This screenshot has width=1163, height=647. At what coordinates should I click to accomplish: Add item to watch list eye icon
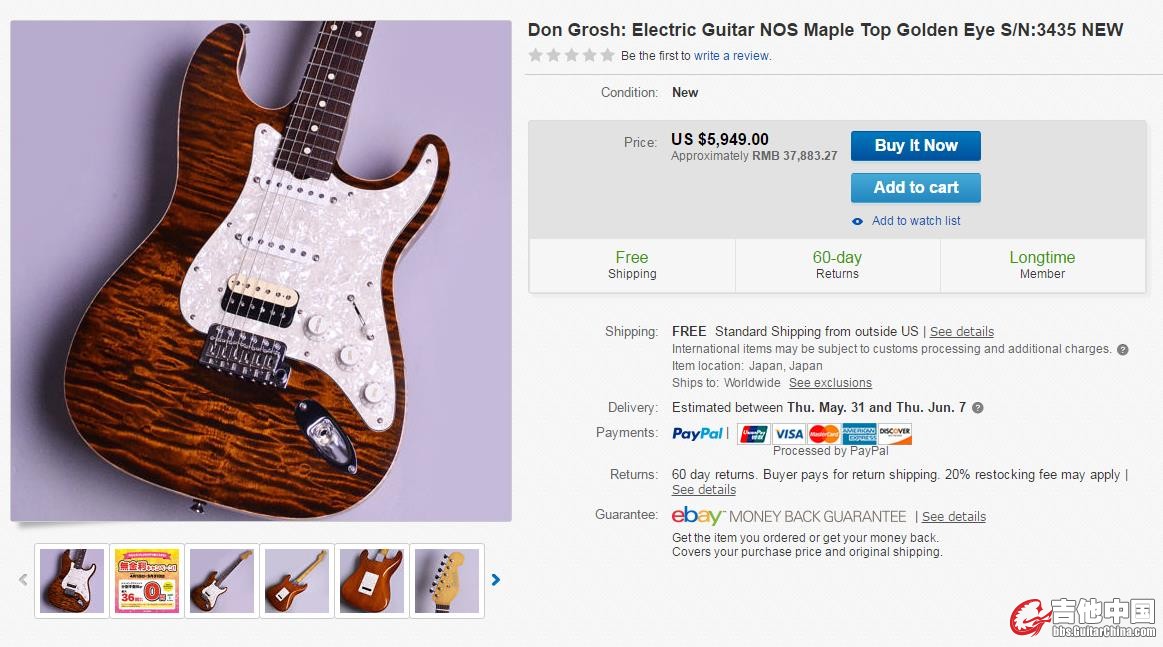click(x=857, y=221)
